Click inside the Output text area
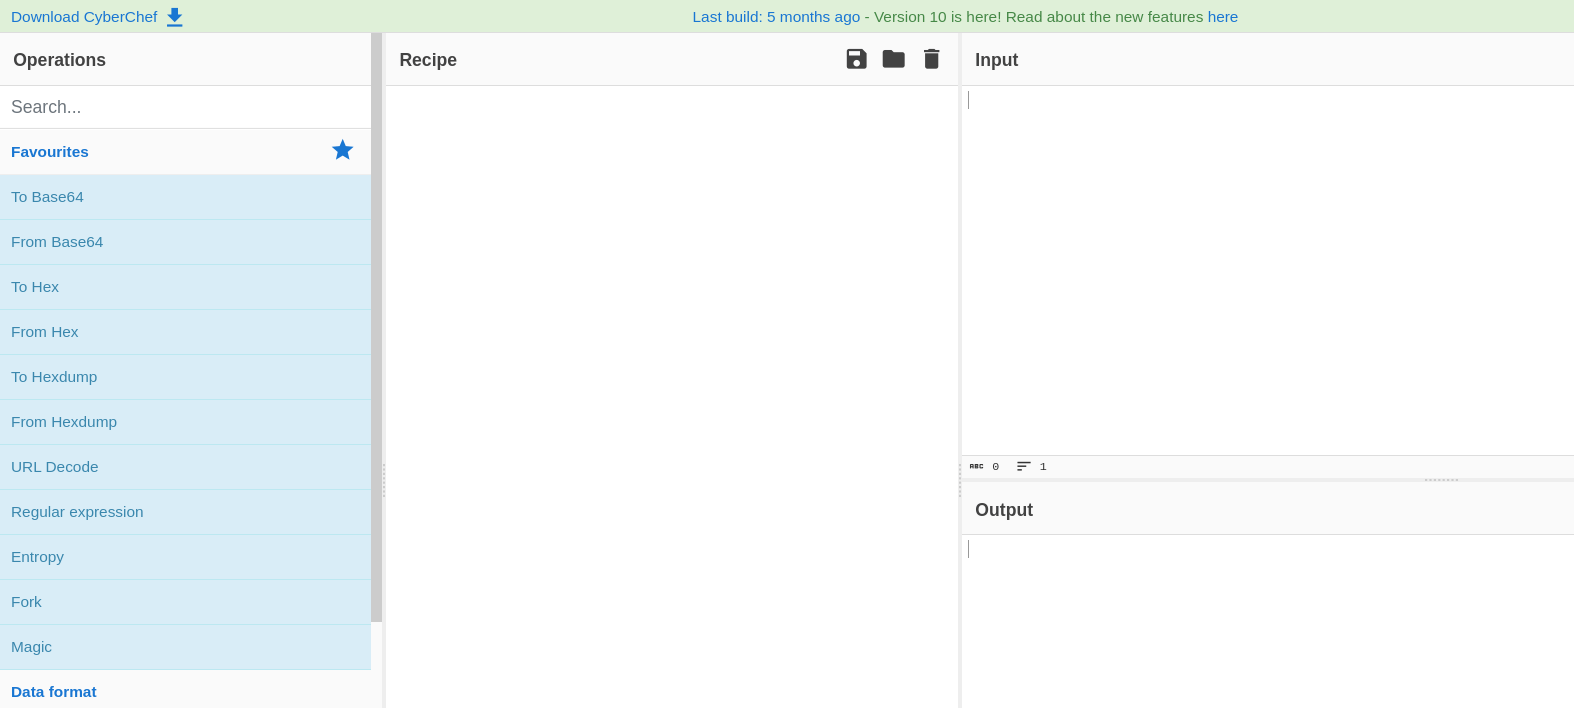 (1268, 621)
